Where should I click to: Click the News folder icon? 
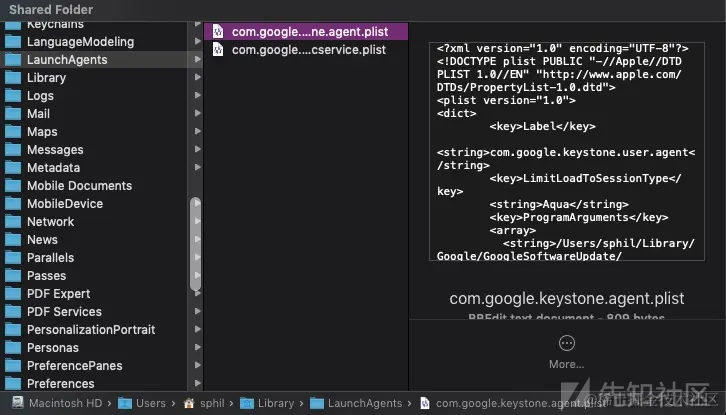[x=13, y=240]
